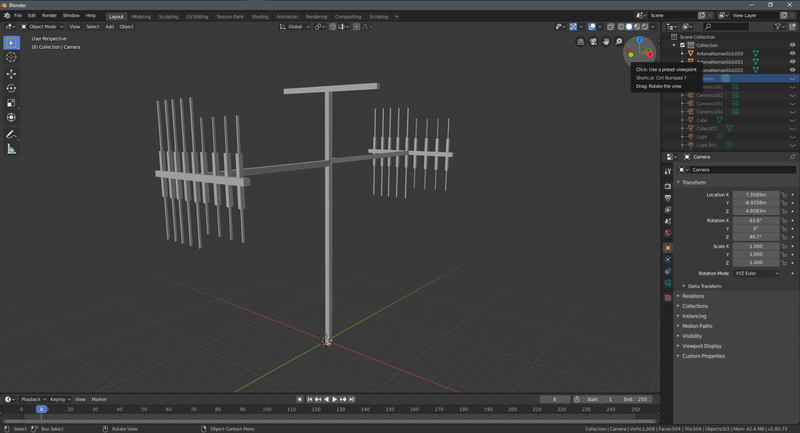The image size is (800, 433).
Task: Select the Rotate tool
Action: [11, 88]
